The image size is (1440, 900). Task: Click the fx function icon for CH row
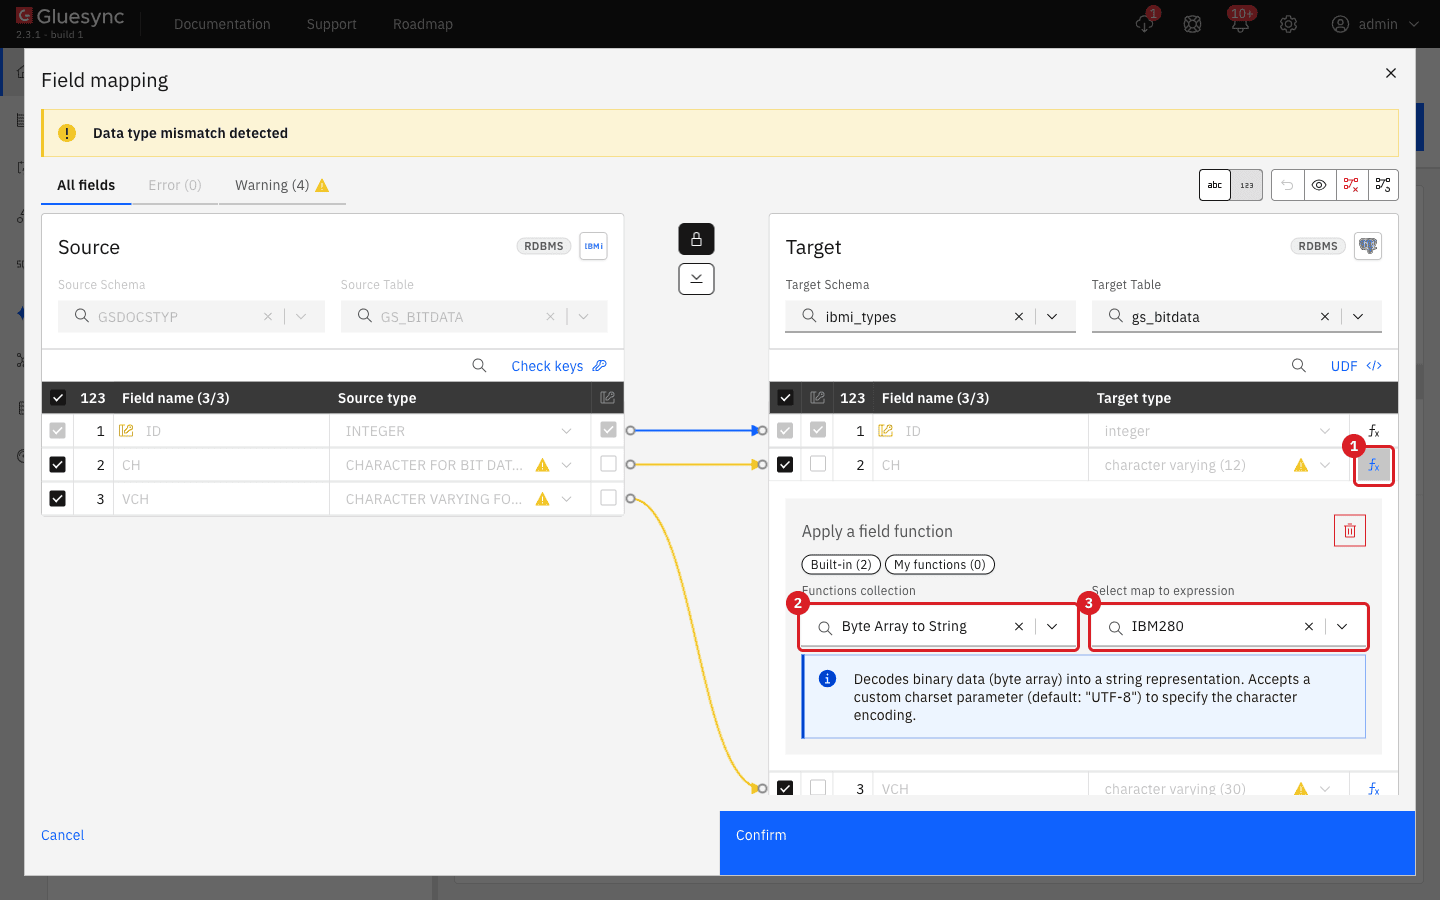[x=1374, y=465]
